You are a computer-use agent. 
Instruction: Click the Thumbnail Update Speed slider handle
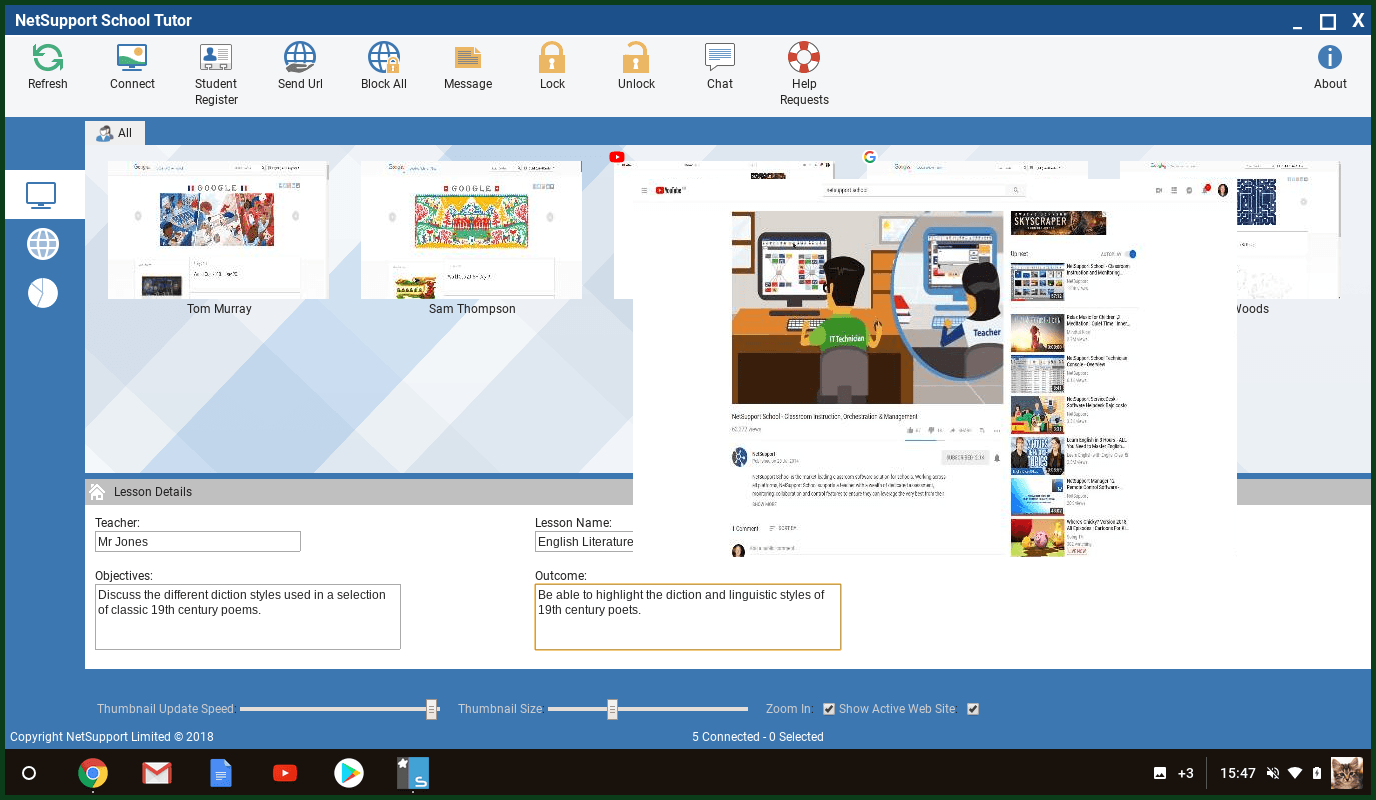point(432,709)
